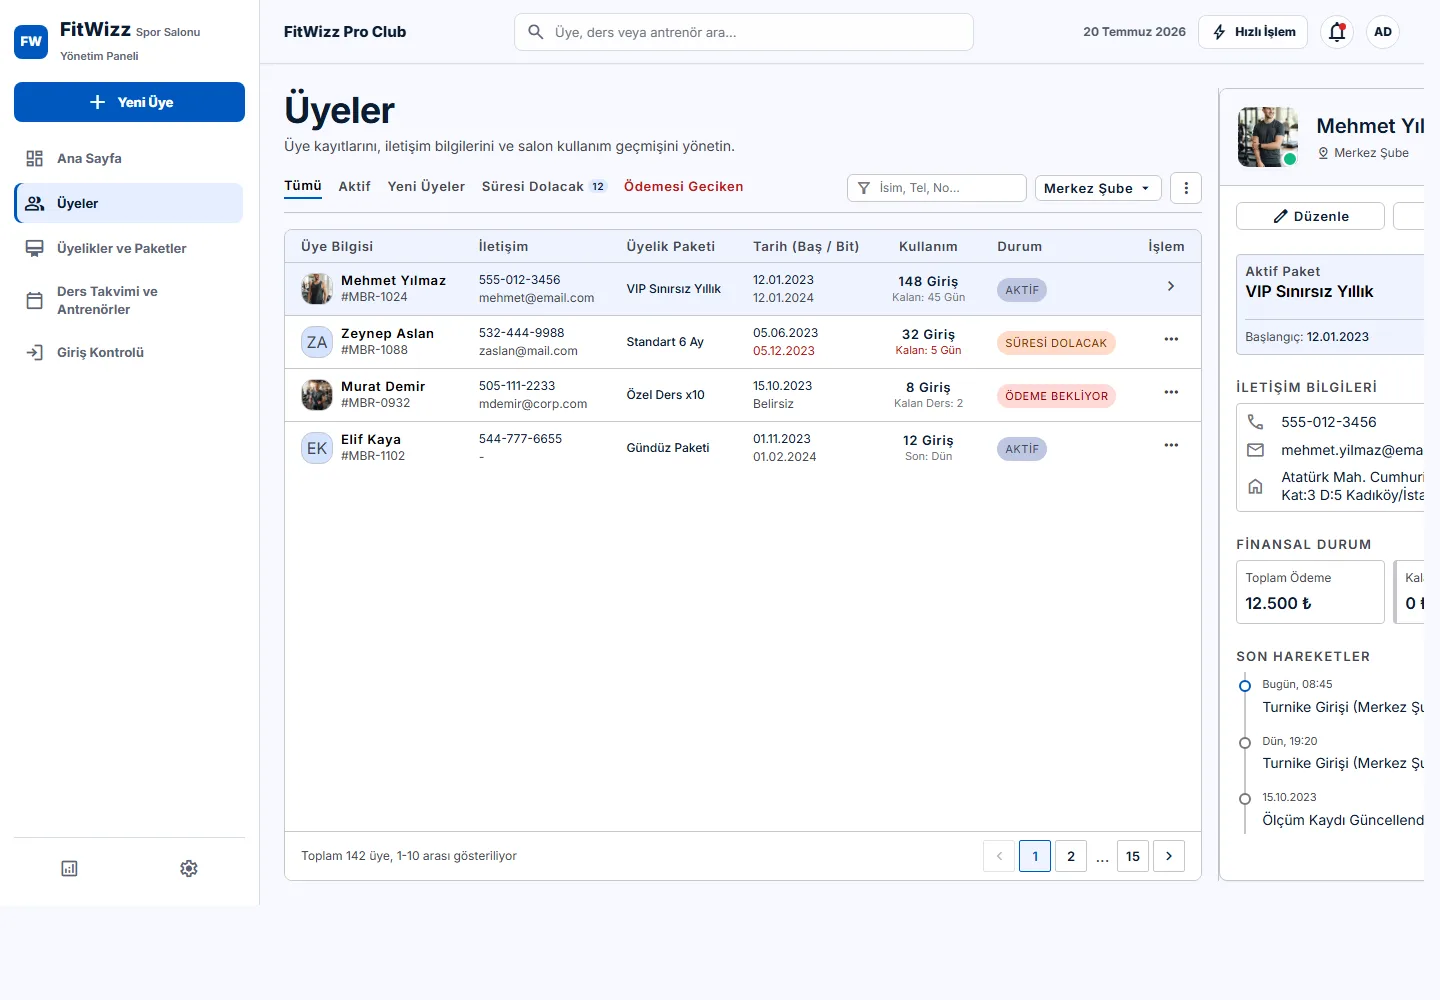Click the location pin next to Merkez Şube
Viewport: 1440px width, 1000px height.
[x=1323, y=153]
